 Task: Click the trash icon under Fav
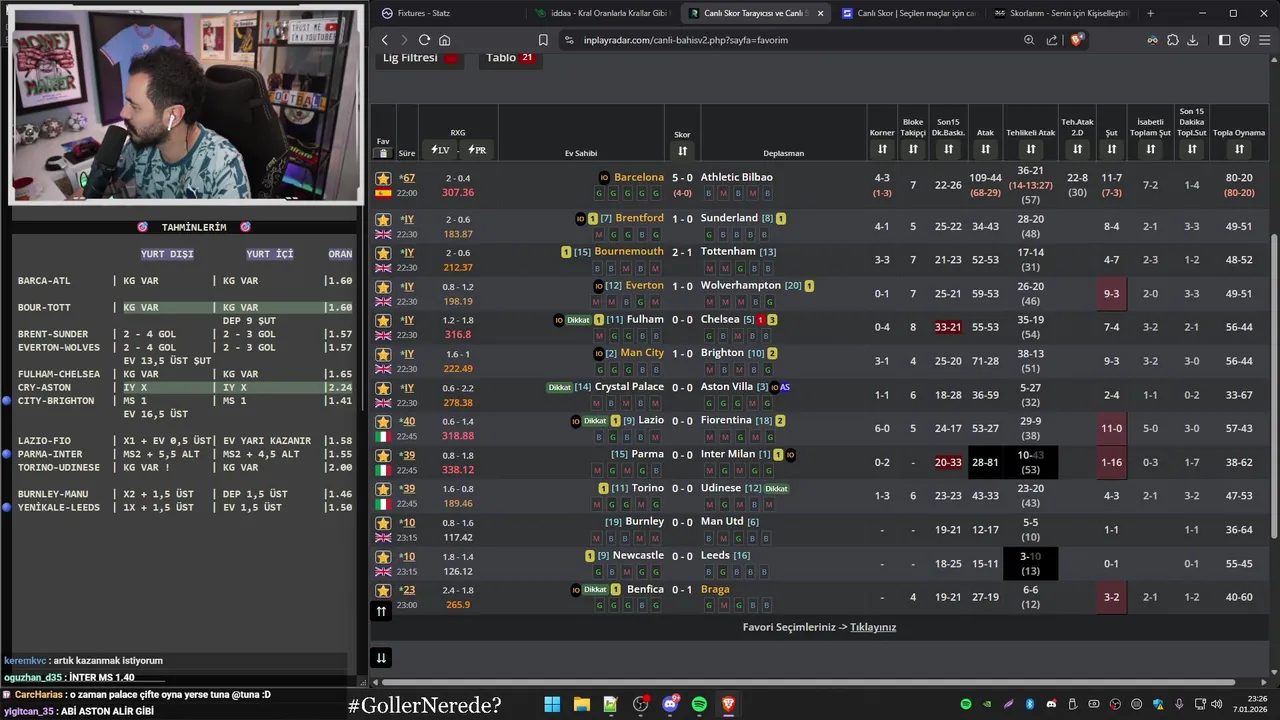tap(383, 154)
